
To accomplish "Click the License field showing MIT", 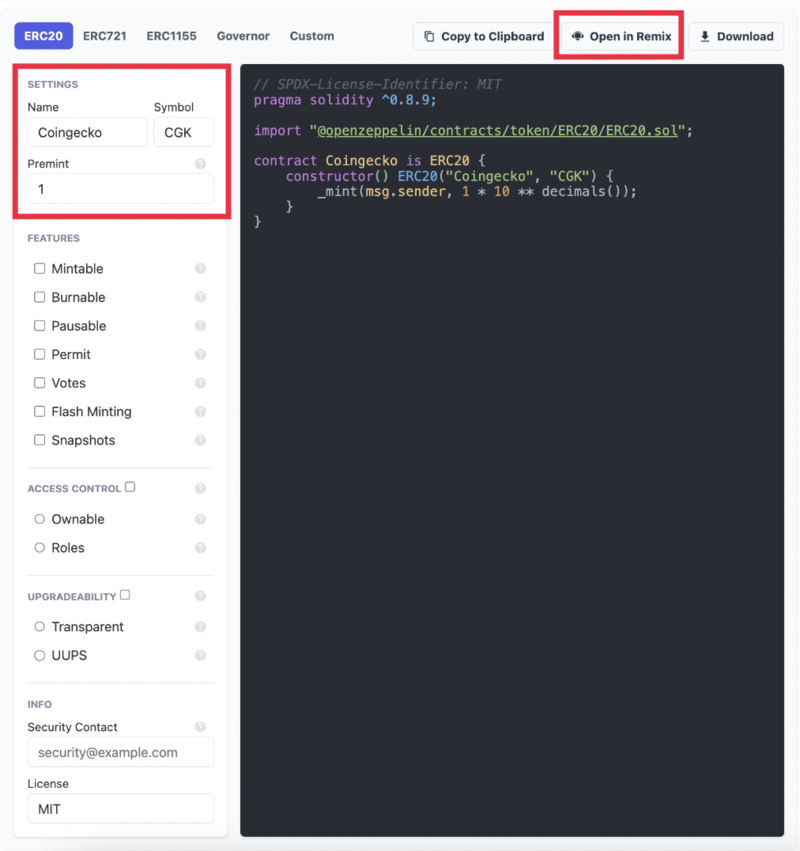I will (x=120, y=809).
